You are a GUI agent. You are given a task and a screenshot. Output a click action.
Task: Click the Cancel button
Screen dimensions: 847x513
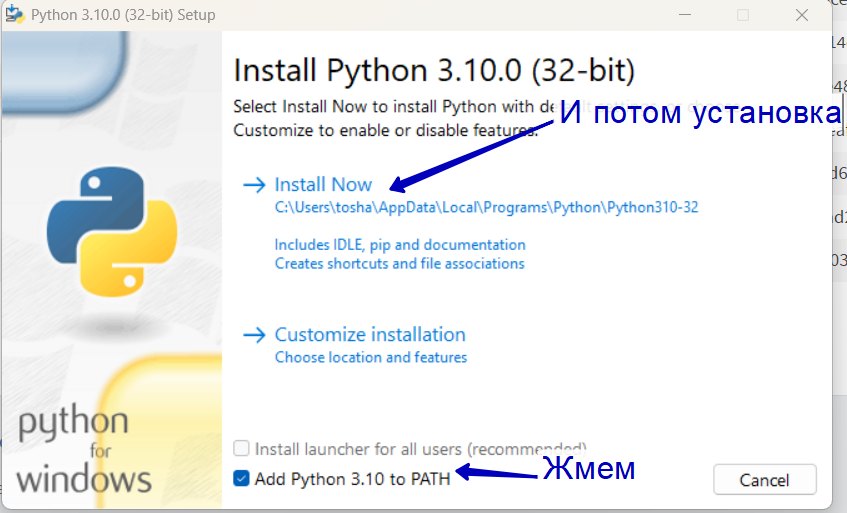click(764, 480)
